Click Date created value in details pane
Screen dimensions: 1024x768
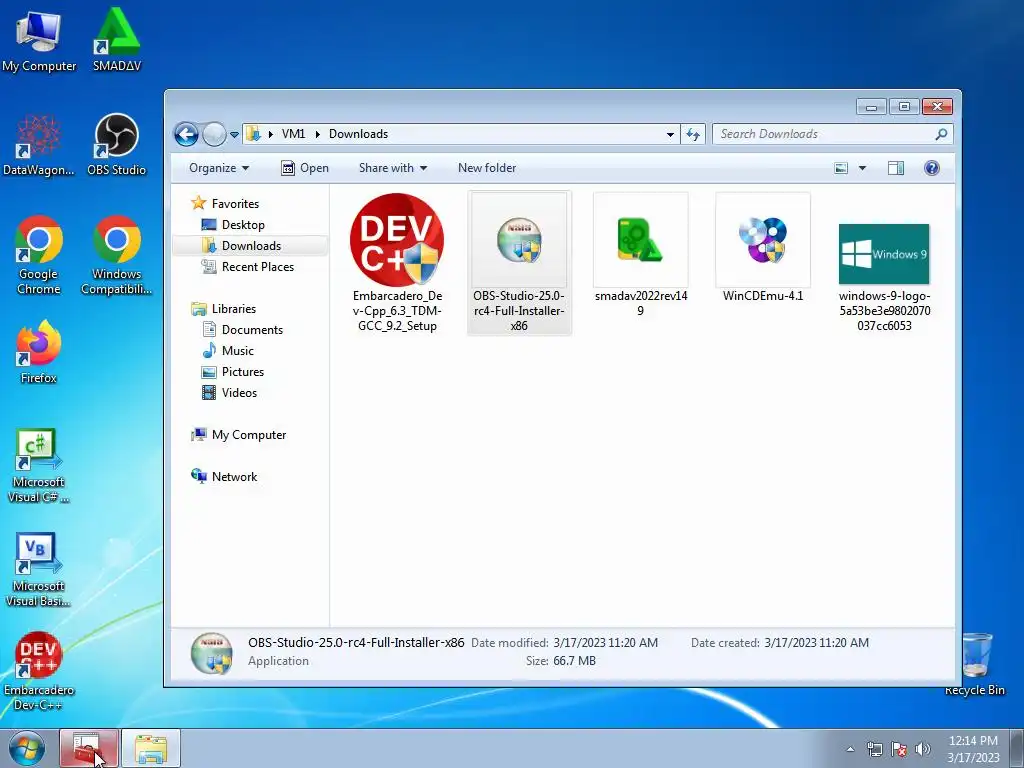pos(816,643)
